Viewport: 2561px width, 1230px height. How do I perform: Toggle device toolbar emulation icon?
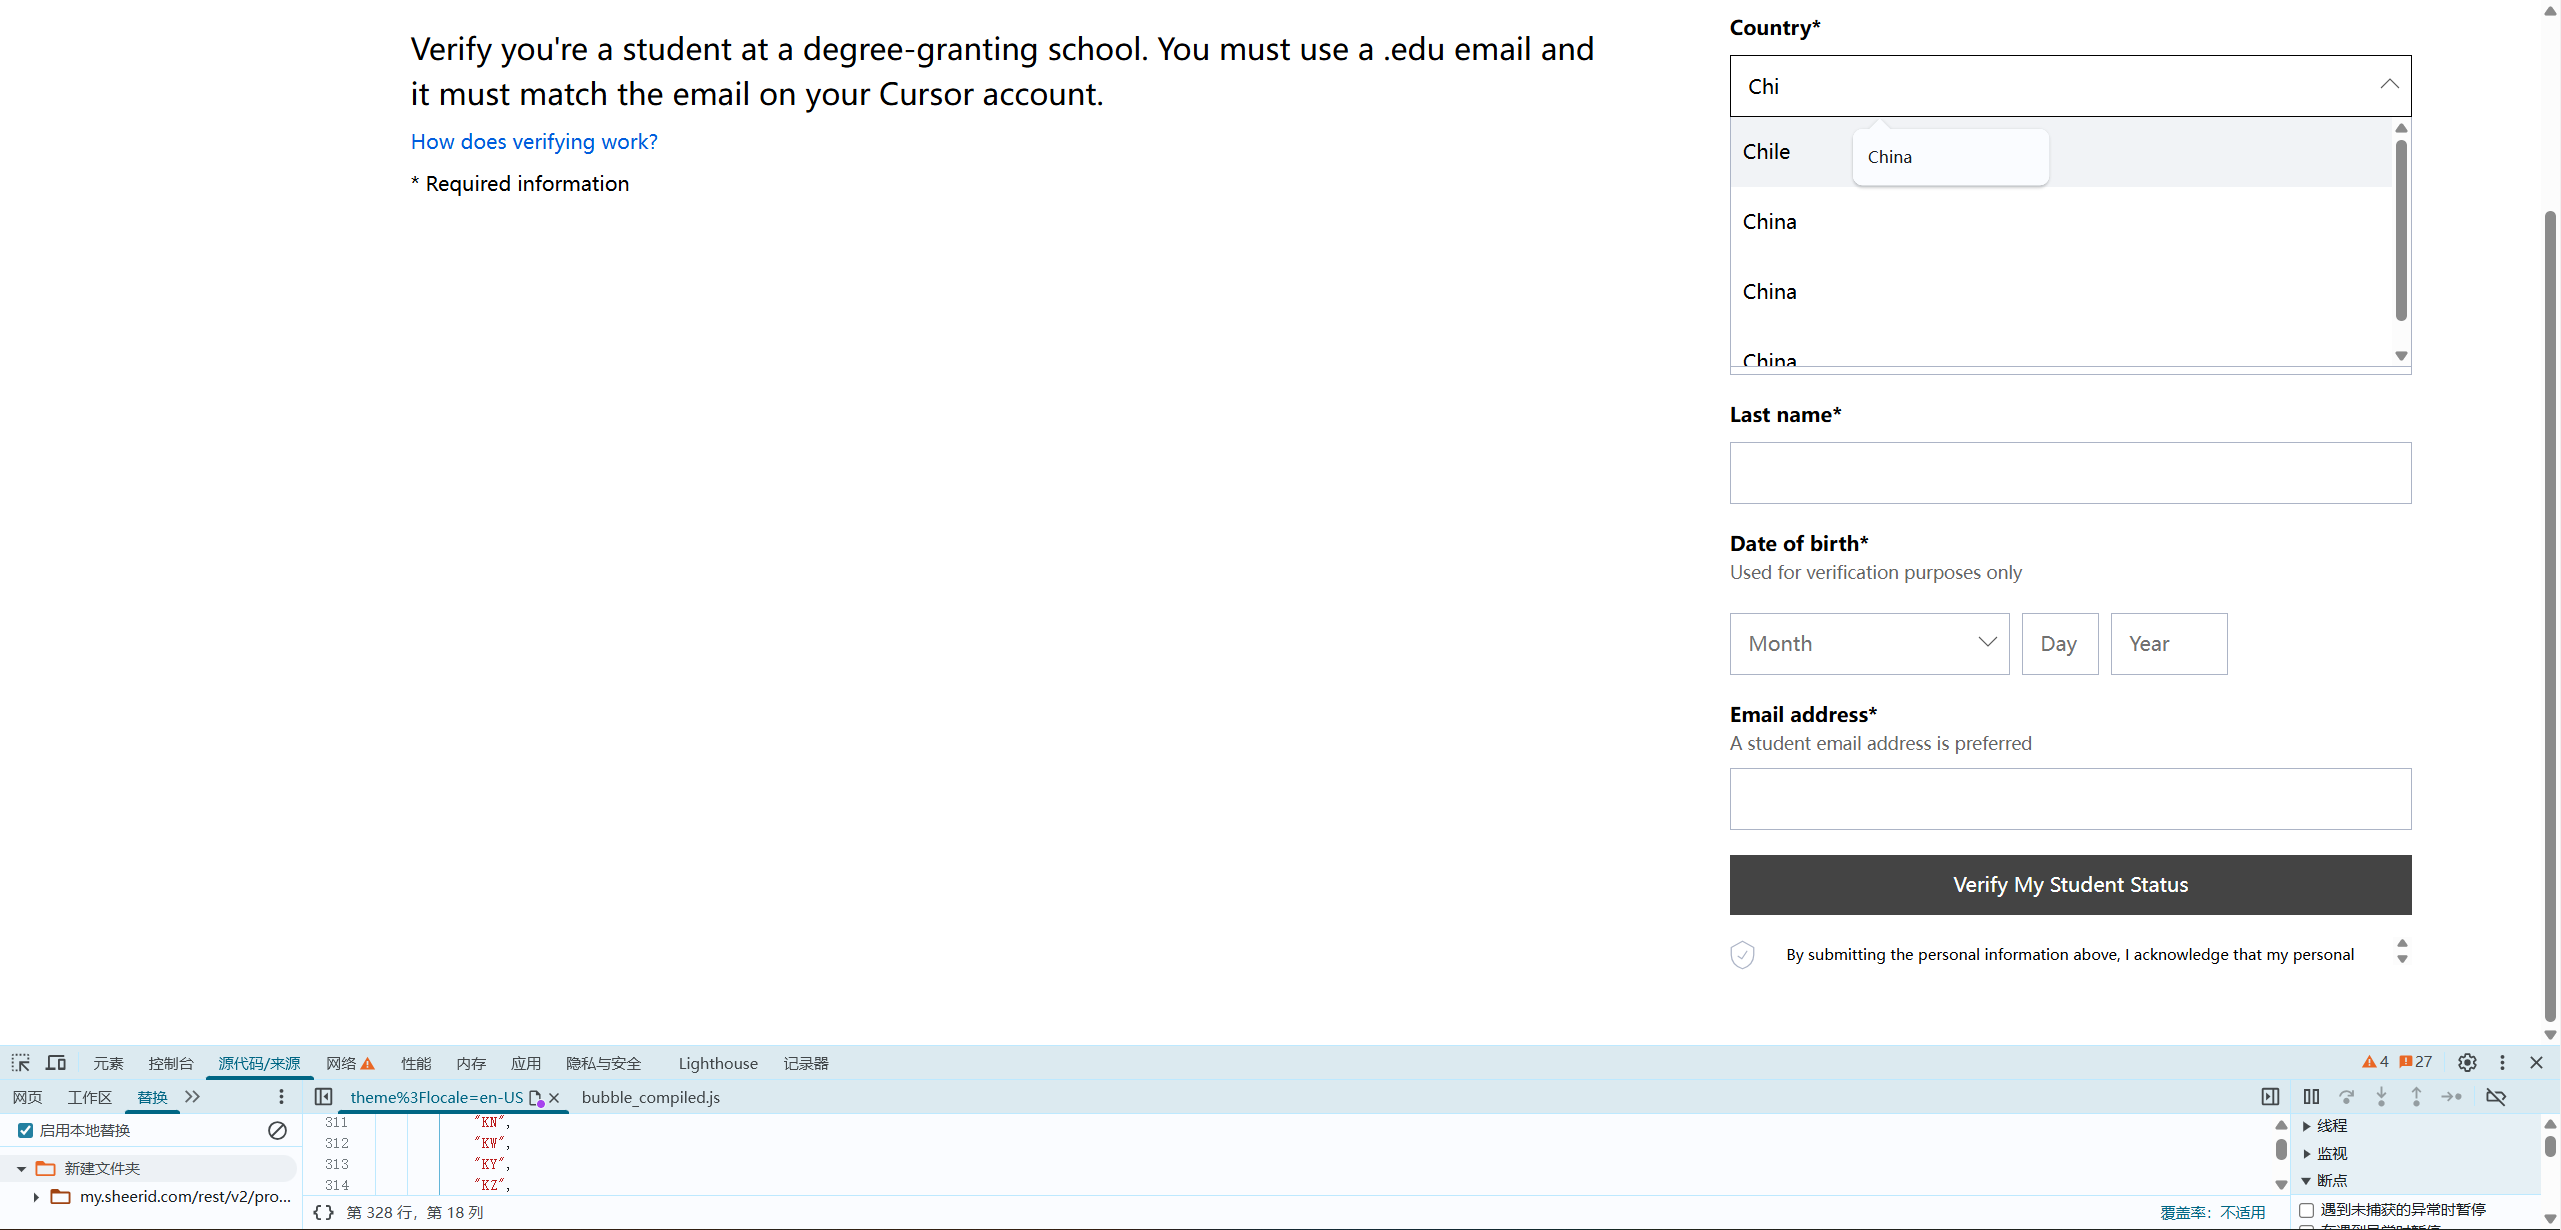click(56, 1063)
